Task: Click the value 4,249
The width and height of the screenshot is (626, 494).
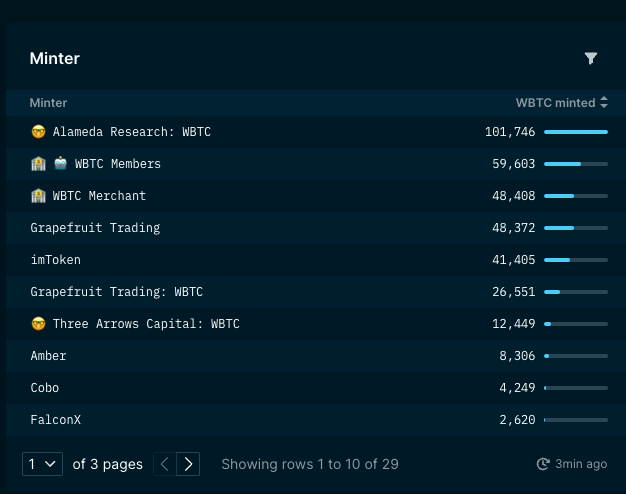Action: pos(517,388)
